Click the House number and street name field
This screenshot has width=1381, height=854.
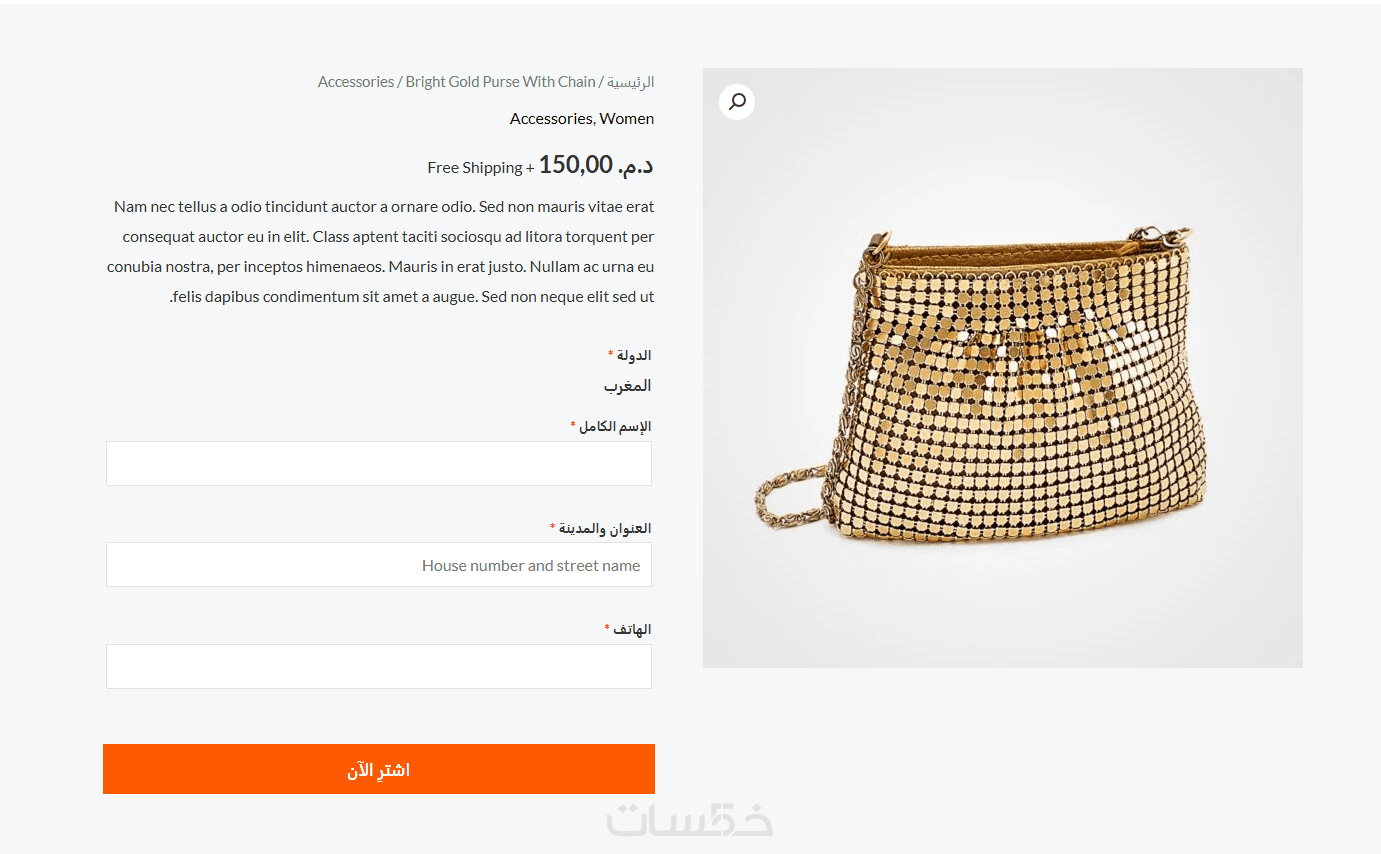pyautogui.click(x=379, y=565)
